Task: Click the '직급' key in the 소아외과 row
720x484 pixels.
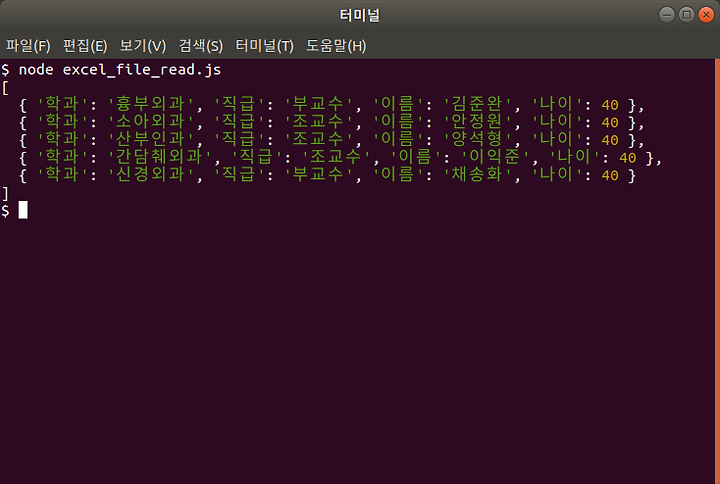Action: 239,122
